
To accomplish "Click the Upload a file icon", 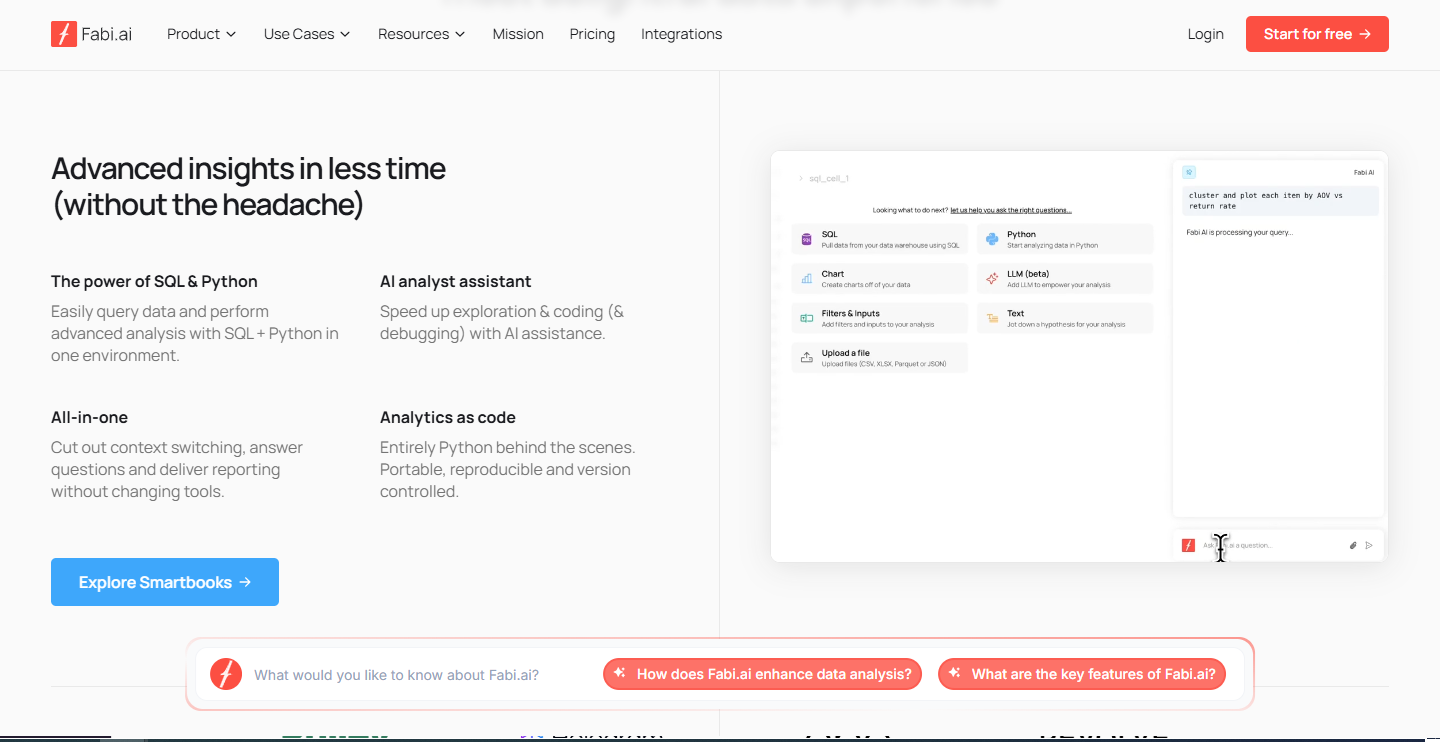I will click(x=806, y=358).
